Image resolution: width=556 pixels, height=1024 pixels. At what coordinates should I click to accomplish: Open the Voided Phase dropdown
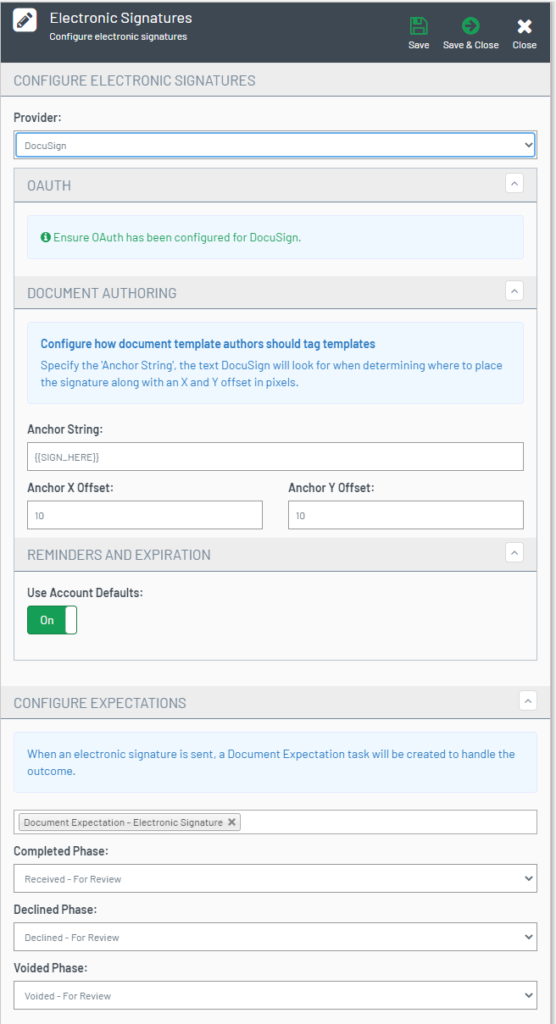pos(275,996)
